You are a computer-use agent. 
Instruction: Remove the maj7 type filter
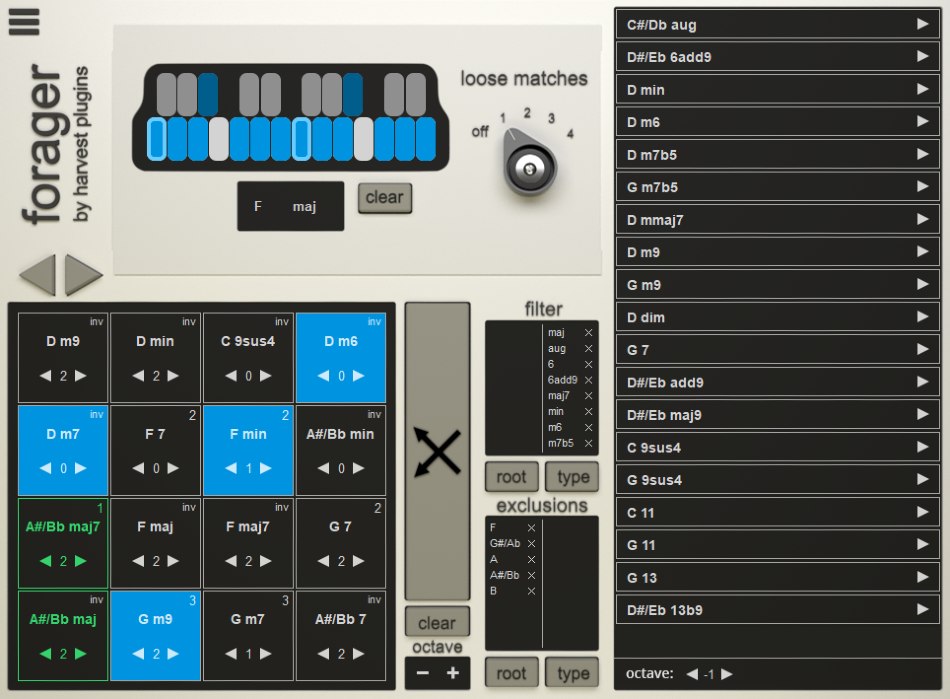pos(588,395)
